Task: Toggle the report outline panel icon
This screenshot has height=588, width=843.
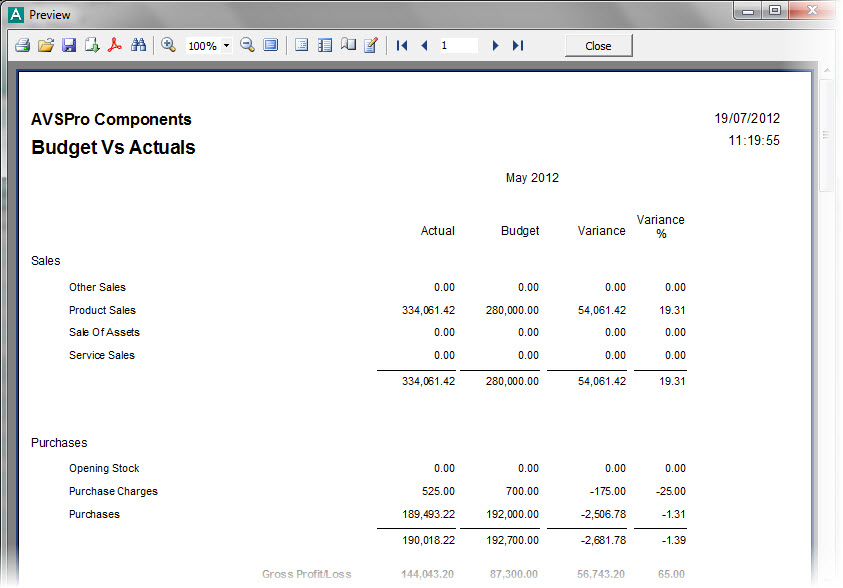Action: tap(301, 46)
